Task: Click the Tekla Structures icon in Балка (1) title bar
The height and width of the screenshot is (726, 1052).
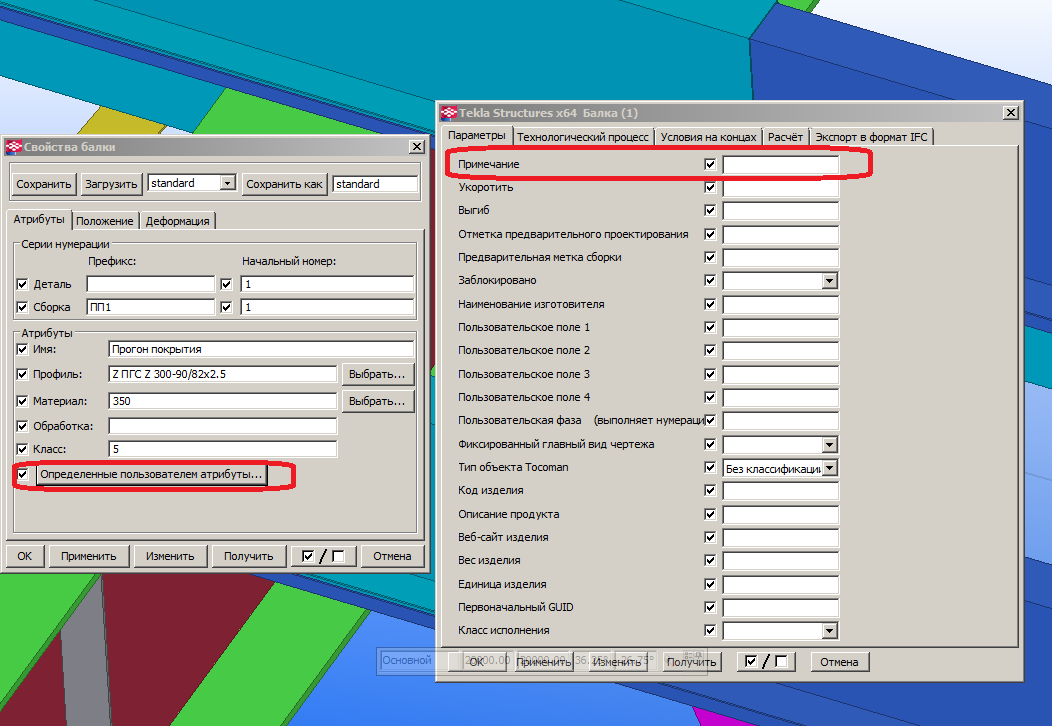Action: click(x=449, y=112)
